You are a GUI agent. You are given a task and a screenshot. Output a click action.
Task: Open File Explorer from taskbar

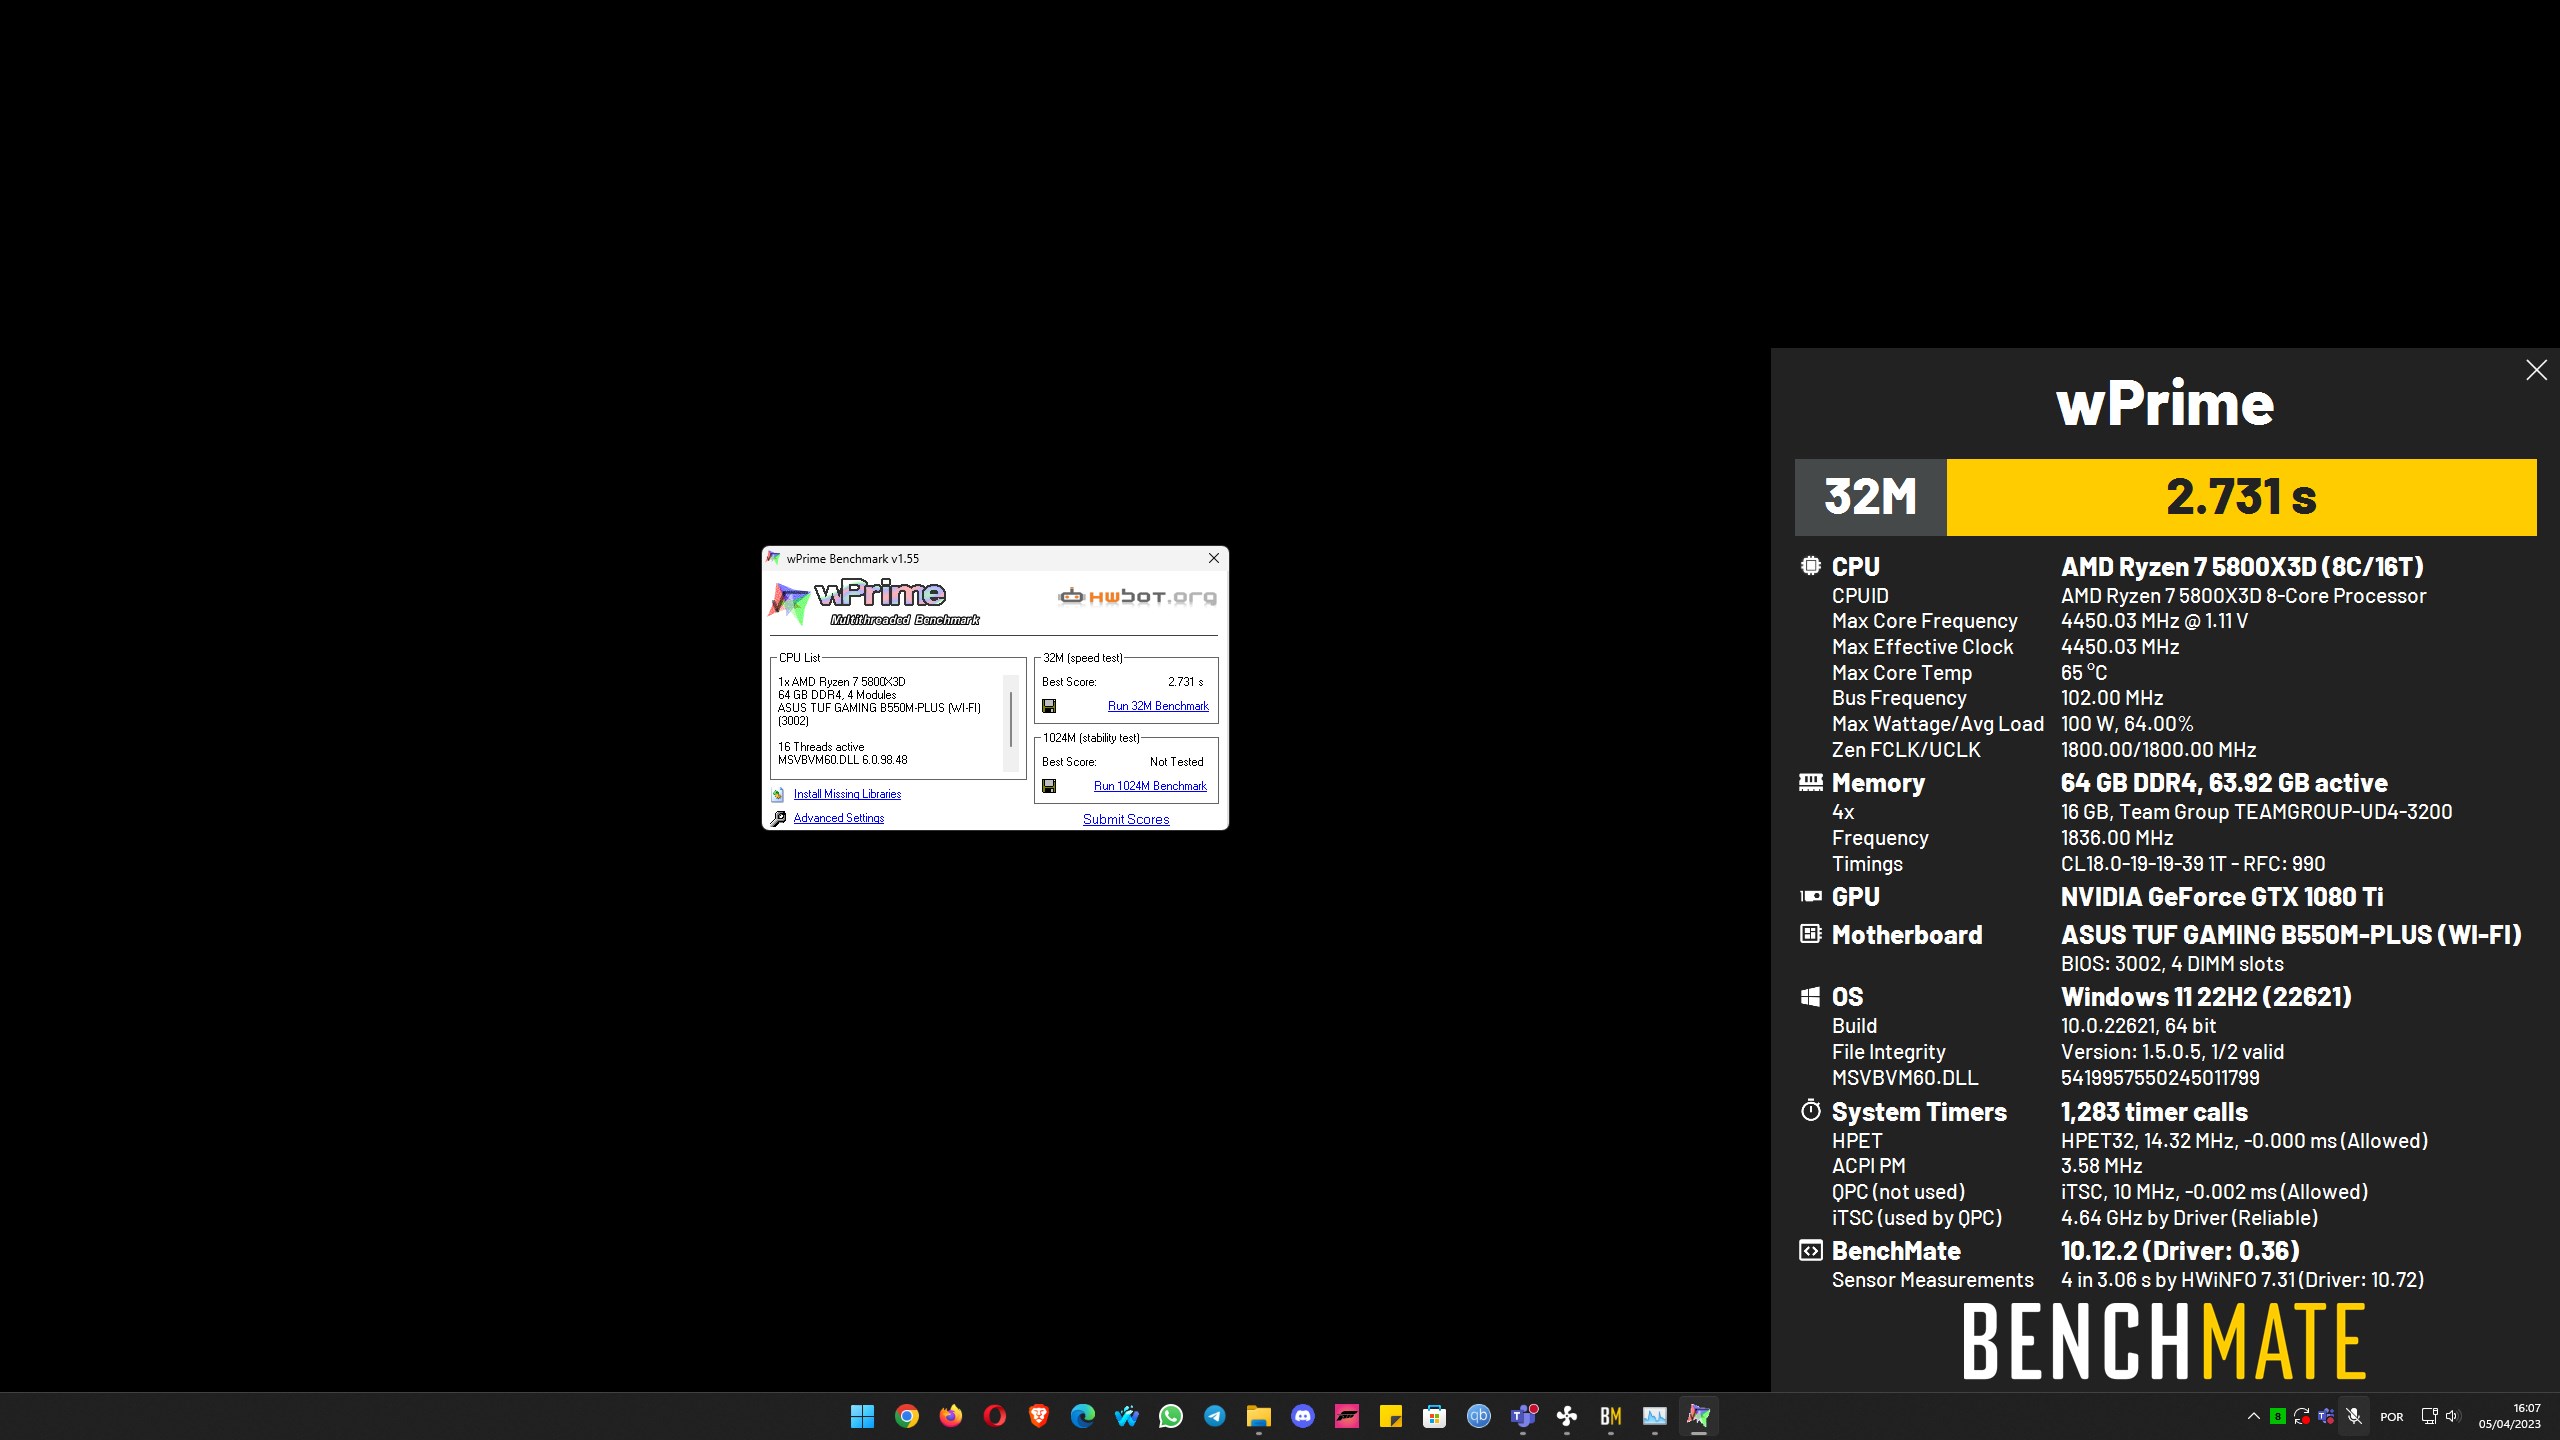1258,1416
